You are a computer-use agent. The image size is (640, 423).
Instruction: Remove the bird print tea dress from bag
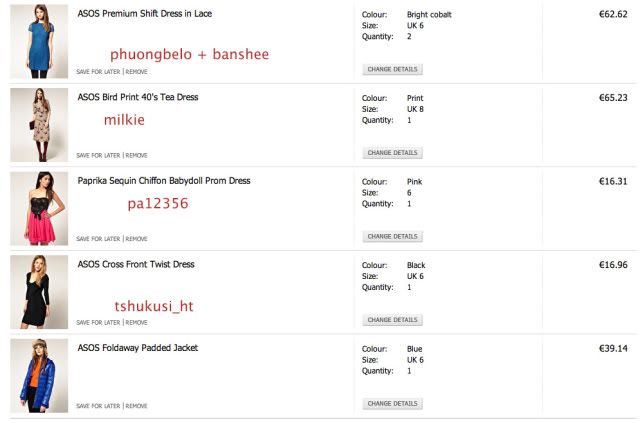137,156
